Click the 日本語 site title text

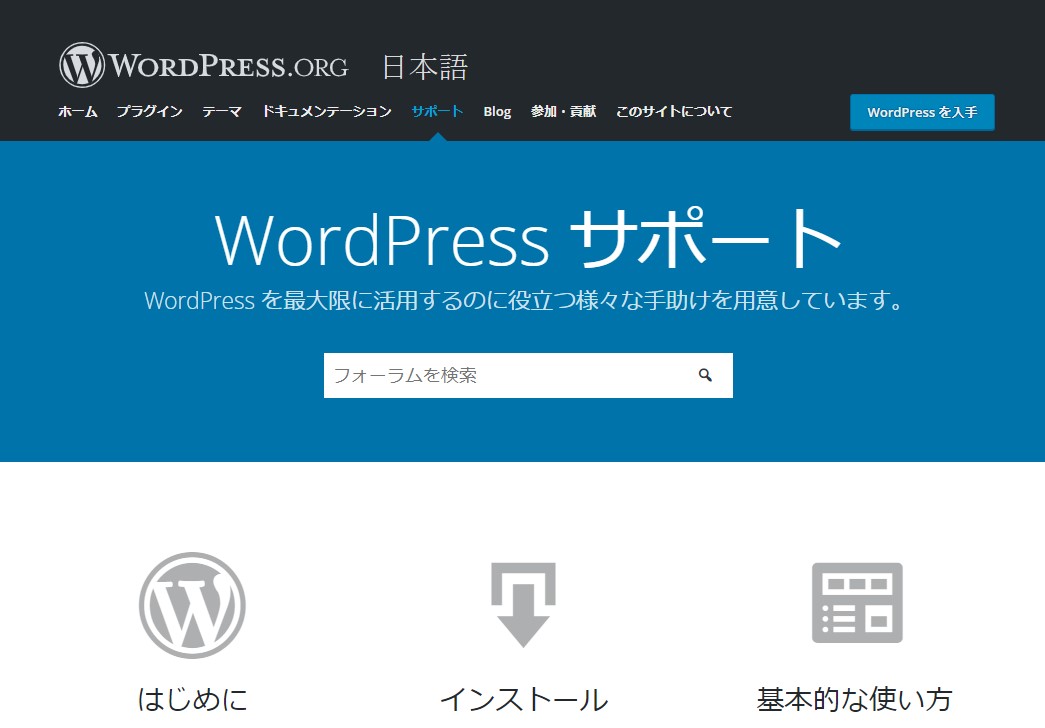[x=425, y=67]
